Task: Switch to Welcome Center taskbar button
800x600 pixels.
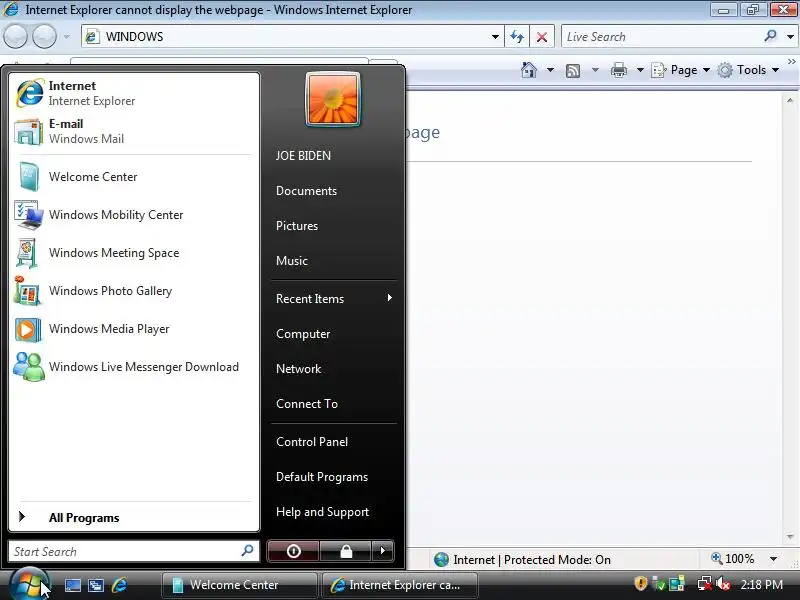Action: point(239,585)
